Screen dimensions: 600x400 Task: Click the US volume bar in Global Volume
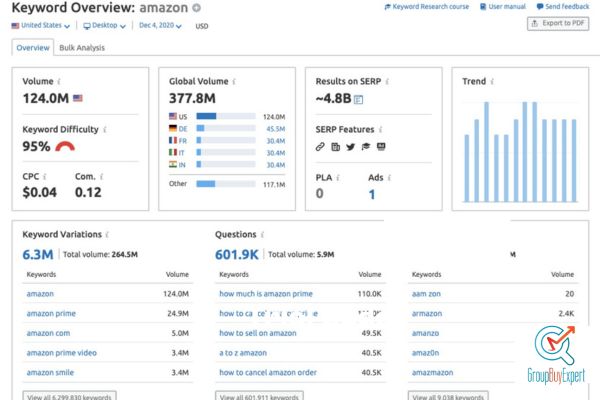(226, 116)
